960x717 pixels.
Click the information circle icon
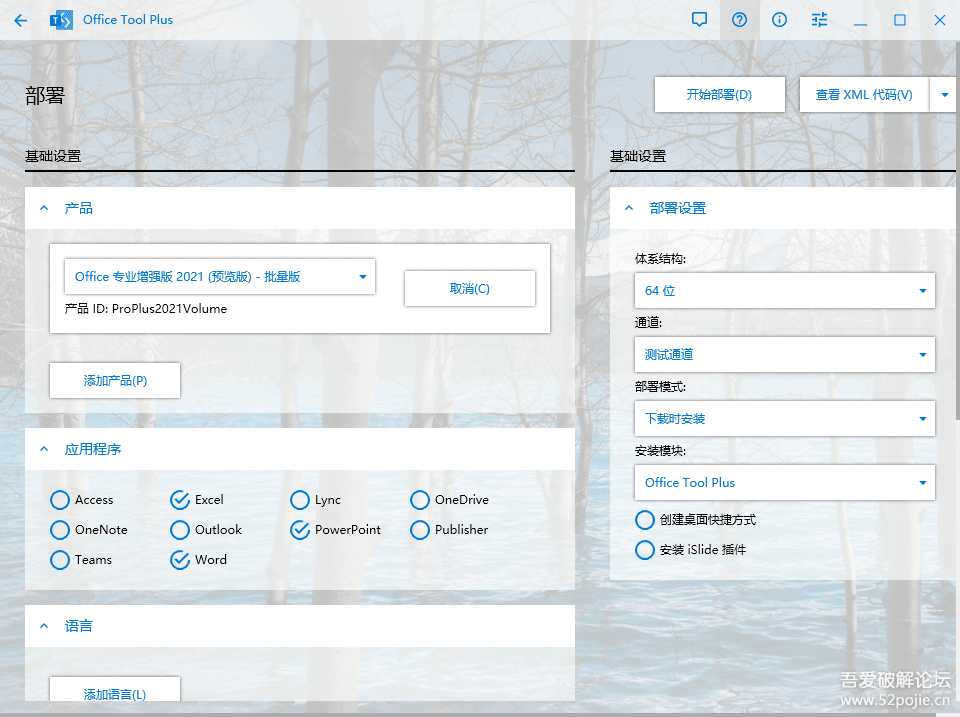click(x=779, y=19)
